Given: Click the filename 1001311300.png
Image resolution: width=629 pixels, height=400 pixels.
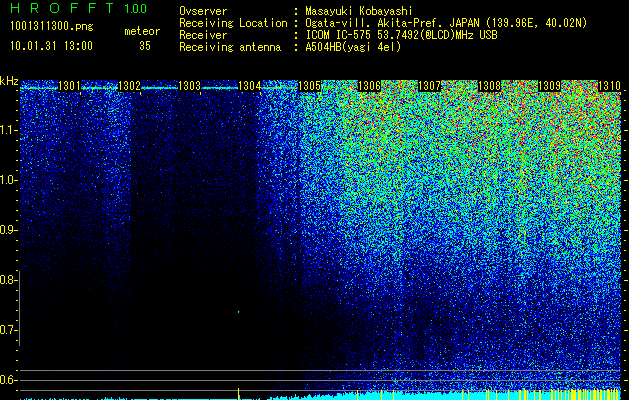Looking at the screenshot, I should pyautogui.click(x=52, y=27).
